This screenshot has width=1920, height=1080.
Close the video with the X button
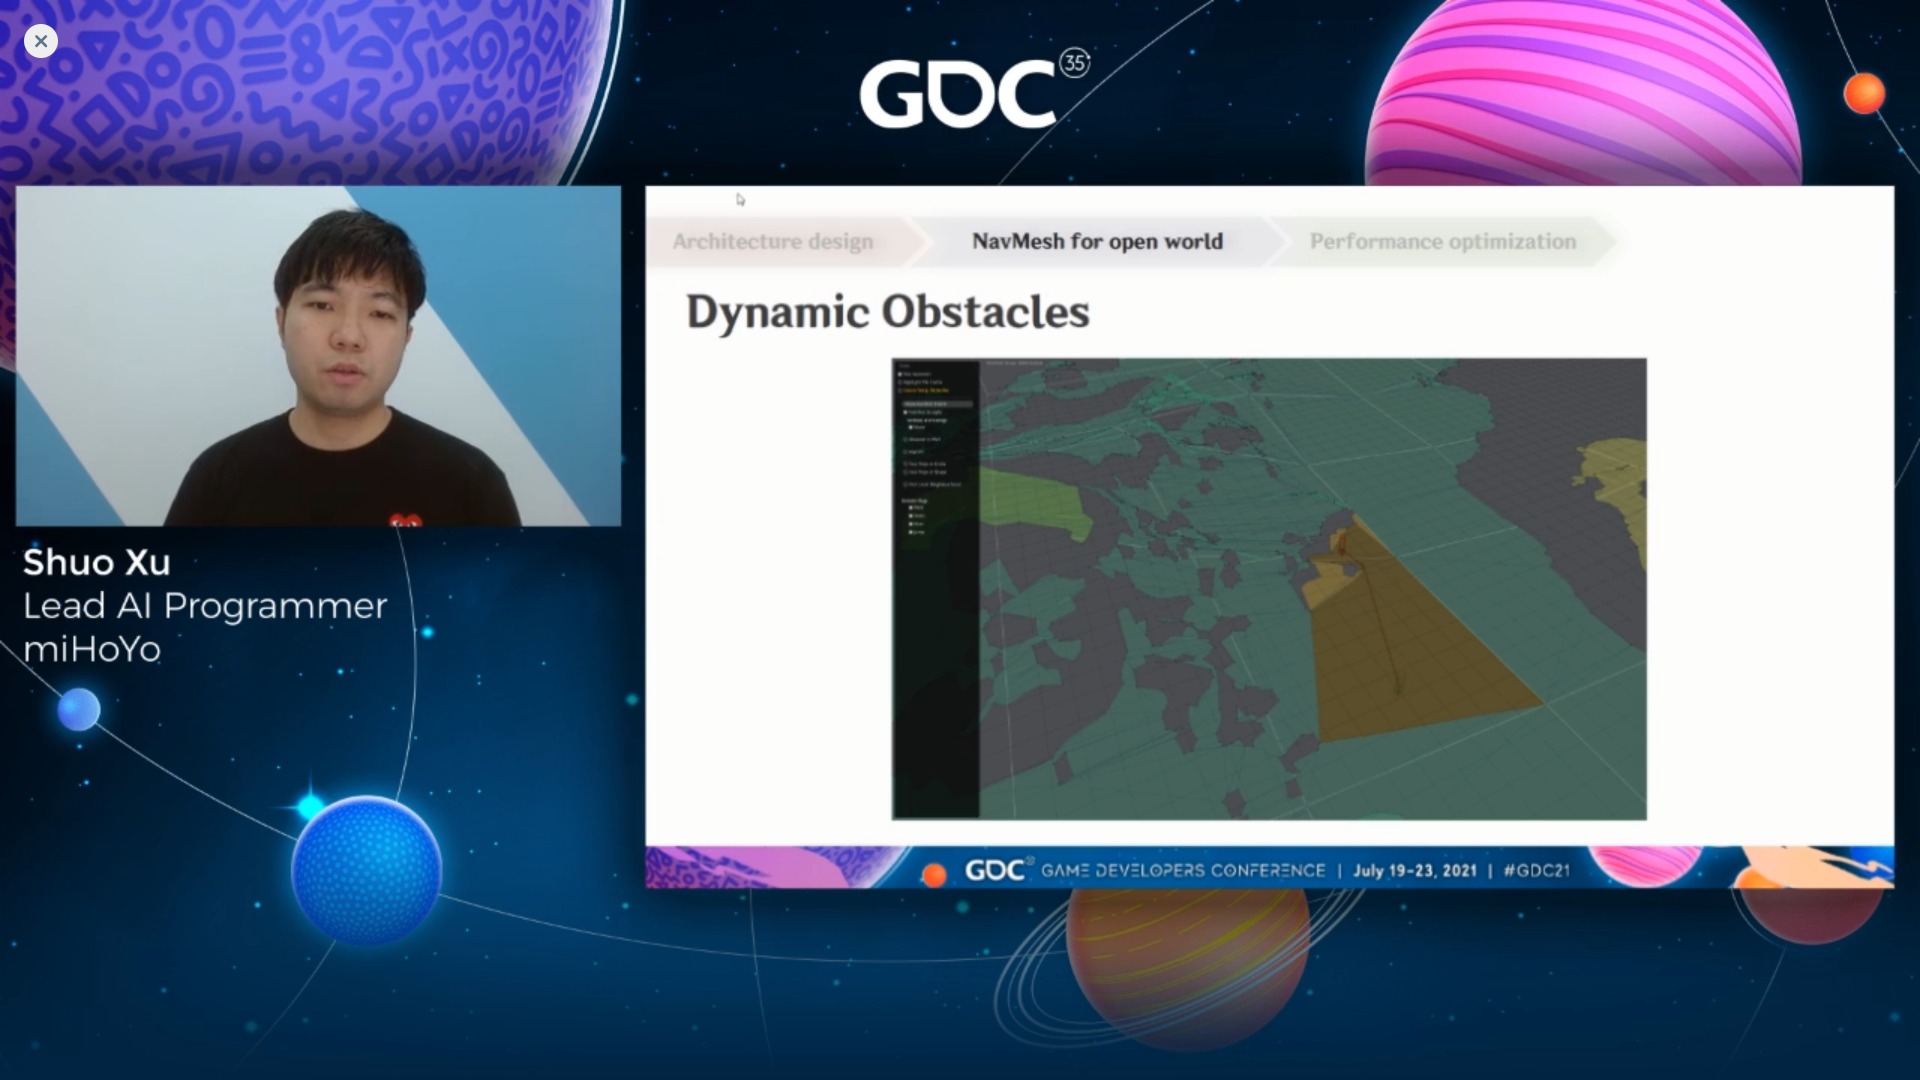point(41,41)
